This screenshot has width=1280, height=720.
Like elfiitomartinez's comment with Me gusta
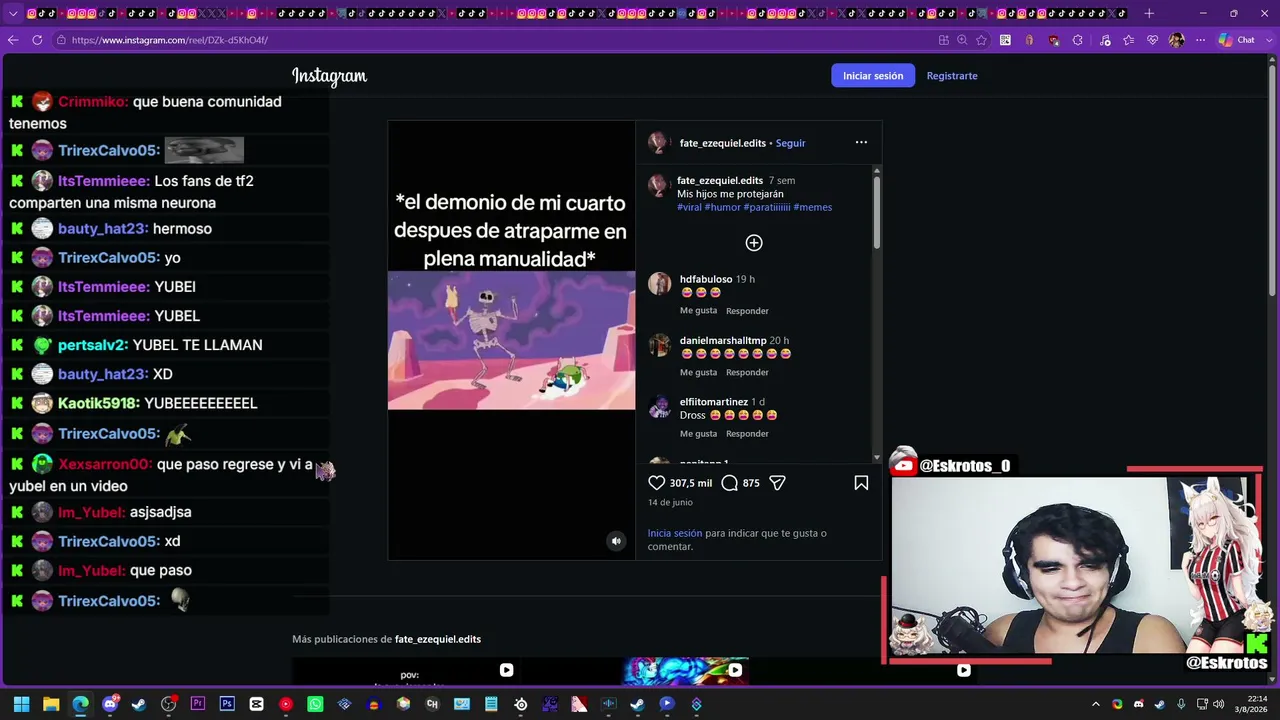[x=698, y=434]
